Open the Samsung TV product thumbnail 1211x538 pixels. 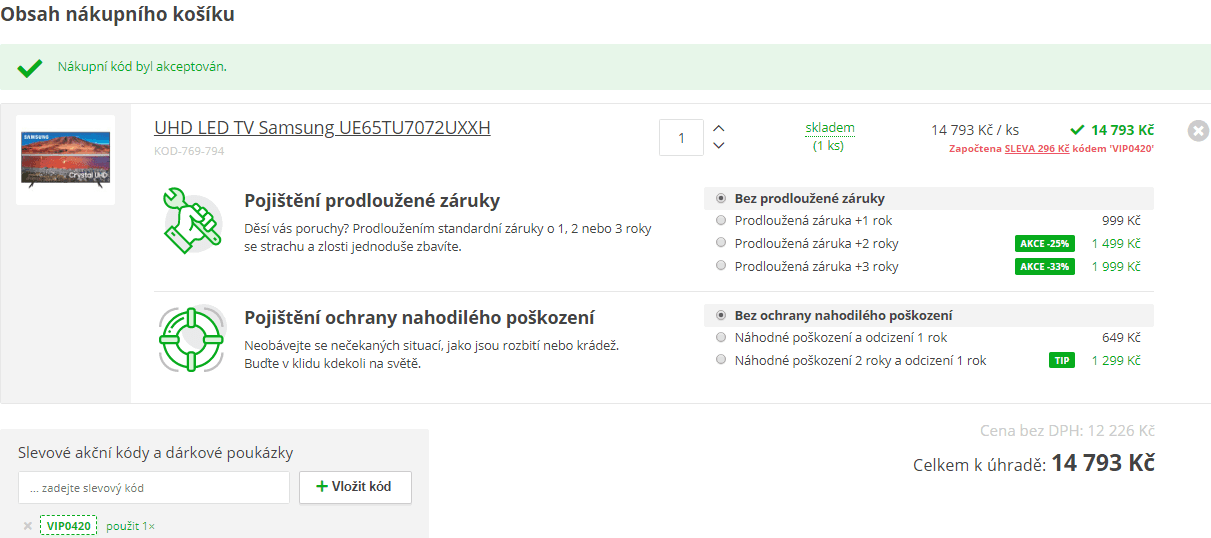(65, 160)
